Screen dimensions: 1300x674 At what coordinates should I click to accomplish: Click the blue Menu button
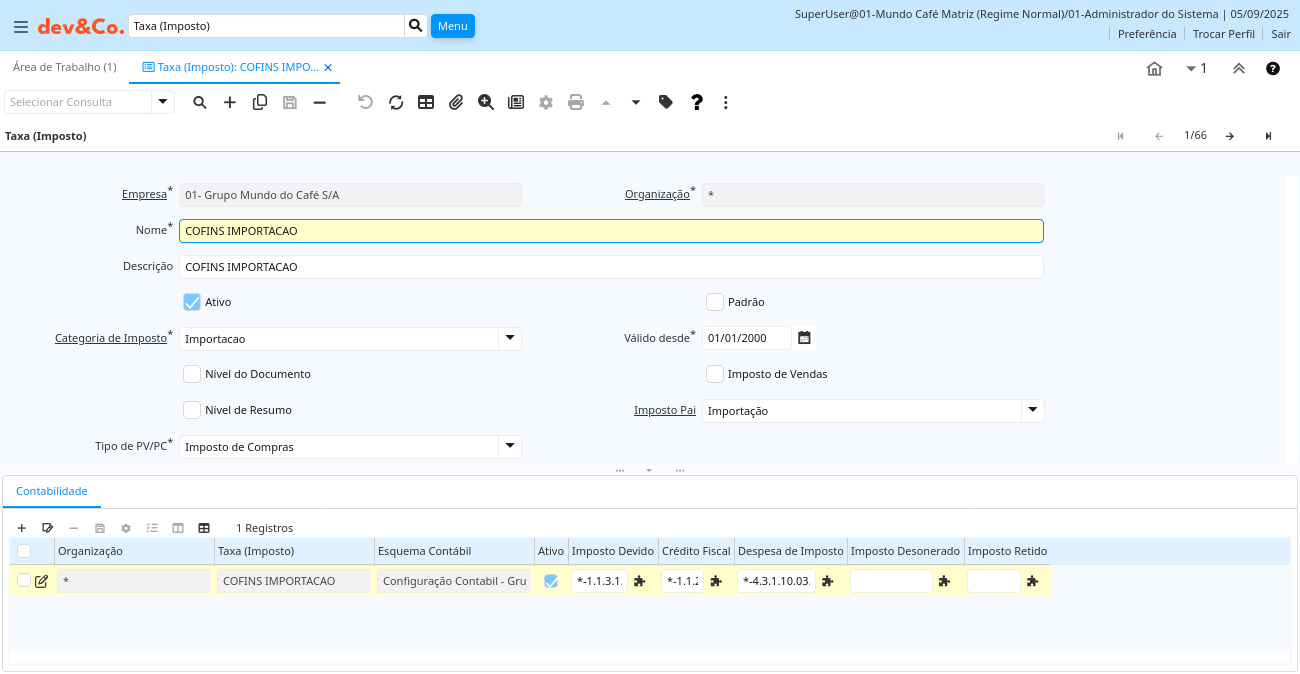tap(452, 26)
